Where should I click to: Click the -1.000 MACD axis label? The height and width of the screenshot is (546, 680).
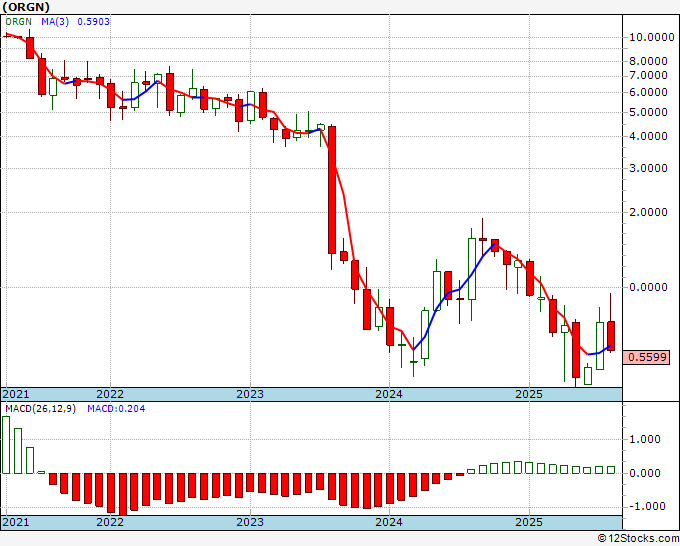(x=645, y=506)
